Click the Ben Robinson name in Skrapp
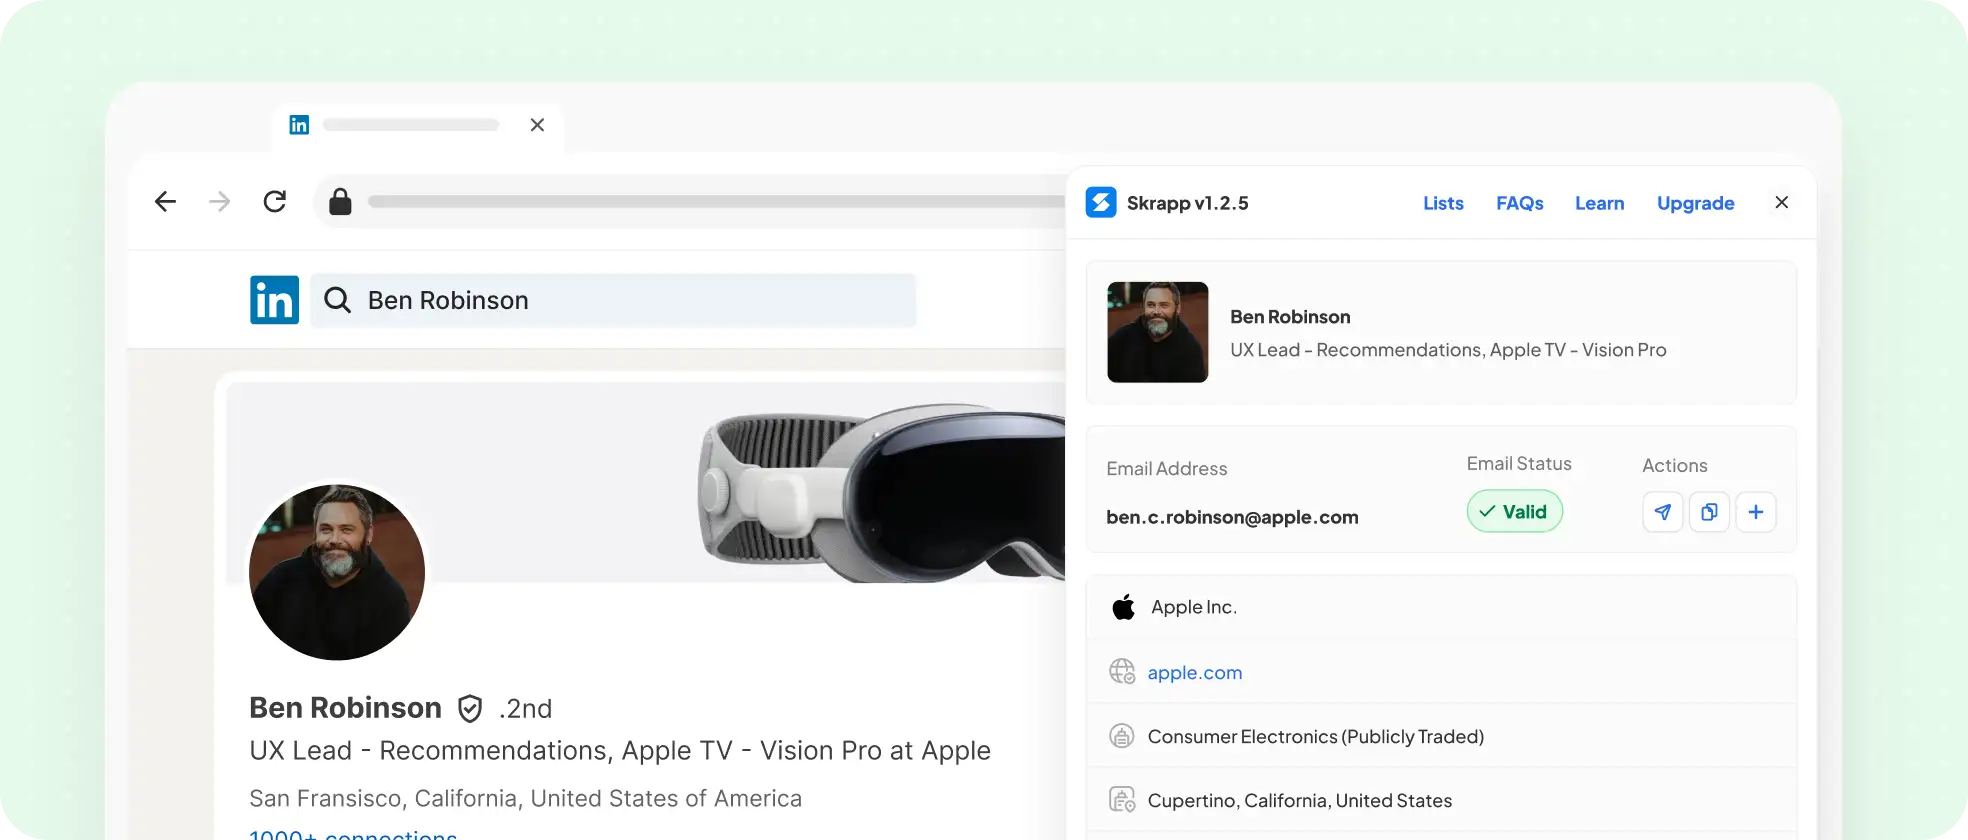The height and width of the screenshot is (840, 1968). point(1290,317)
